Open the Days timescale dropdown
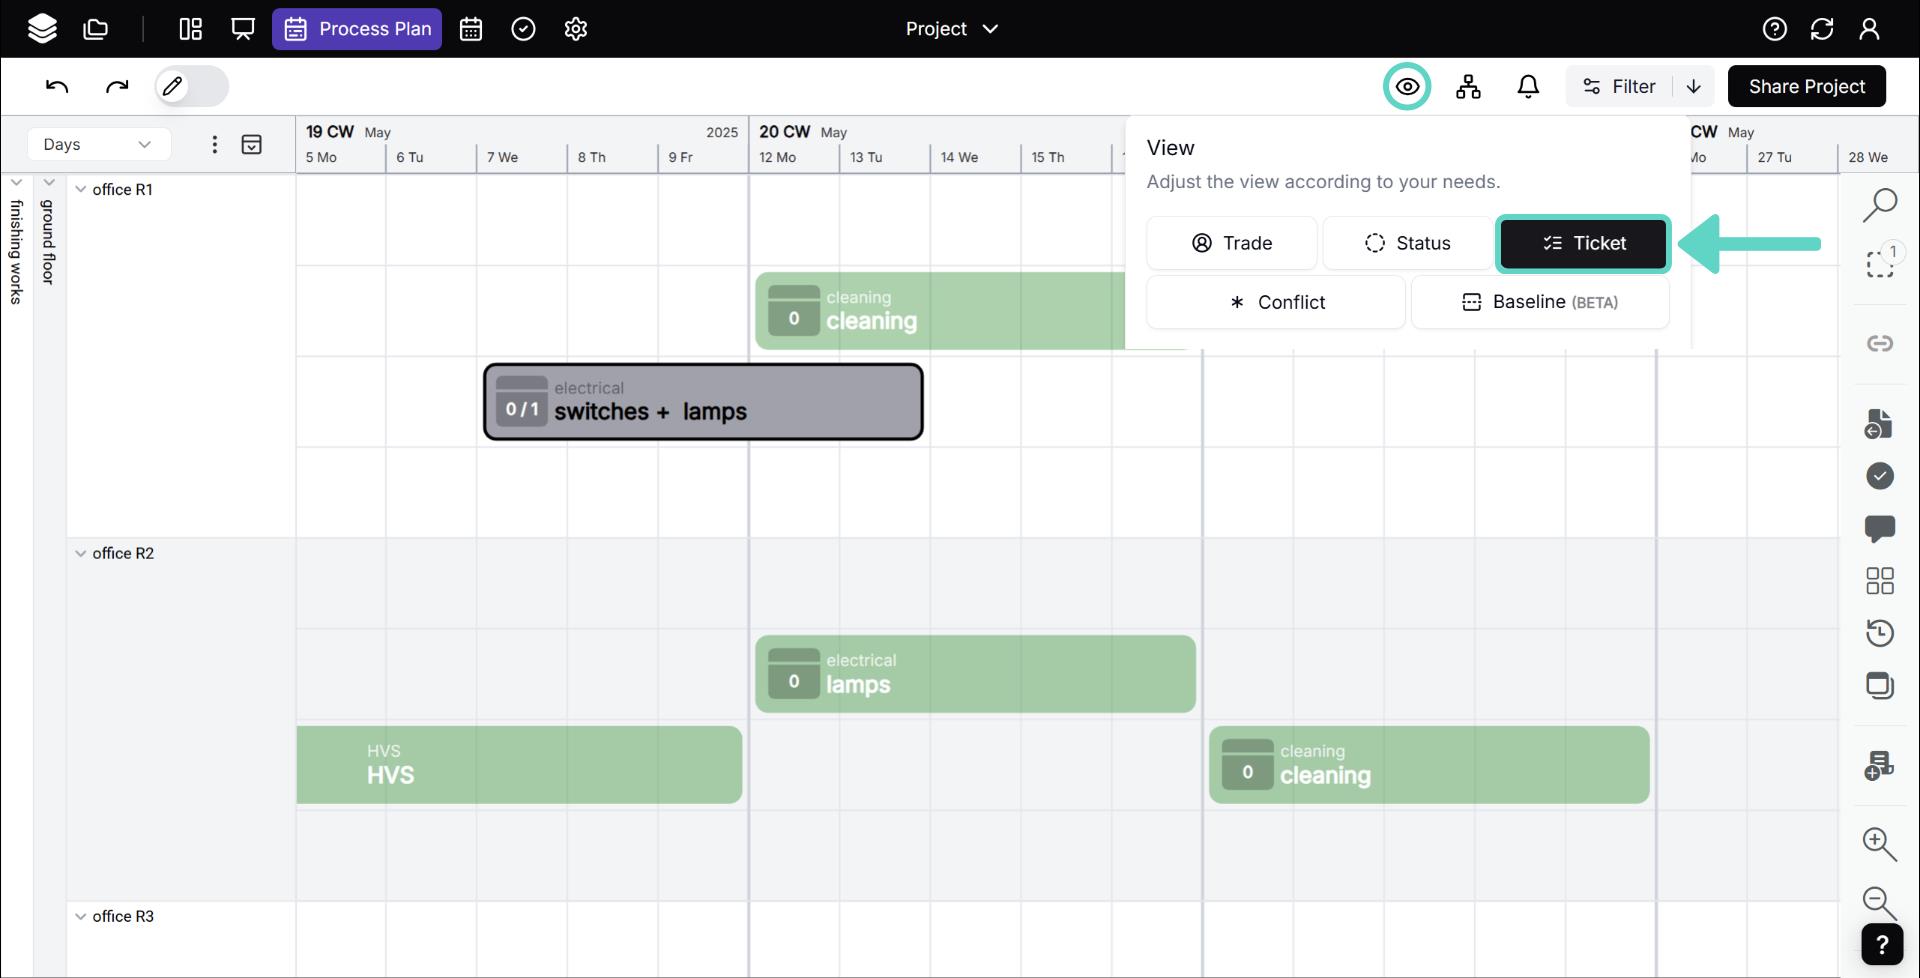1920x978 pixels. point(97,144)
